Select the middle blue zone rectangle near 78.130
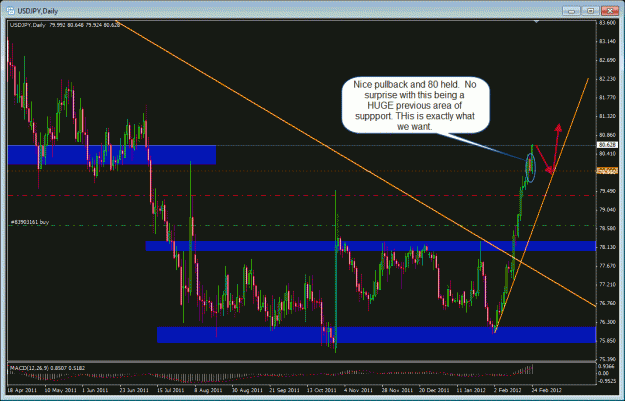The width and height of the screenshot is (625, 401). click(x=371, y=246)
